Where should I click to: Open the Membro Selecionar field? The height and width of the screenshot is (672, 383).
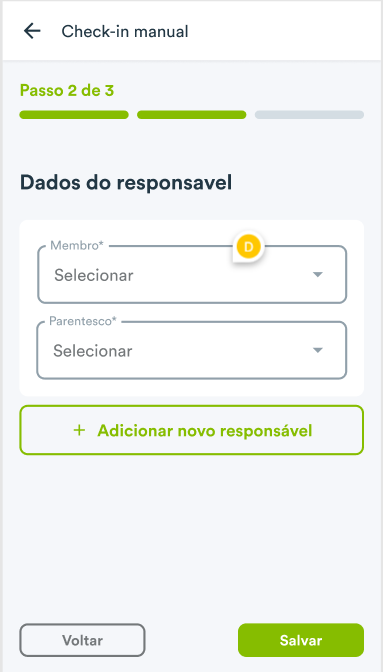click(x=192, y=274)
